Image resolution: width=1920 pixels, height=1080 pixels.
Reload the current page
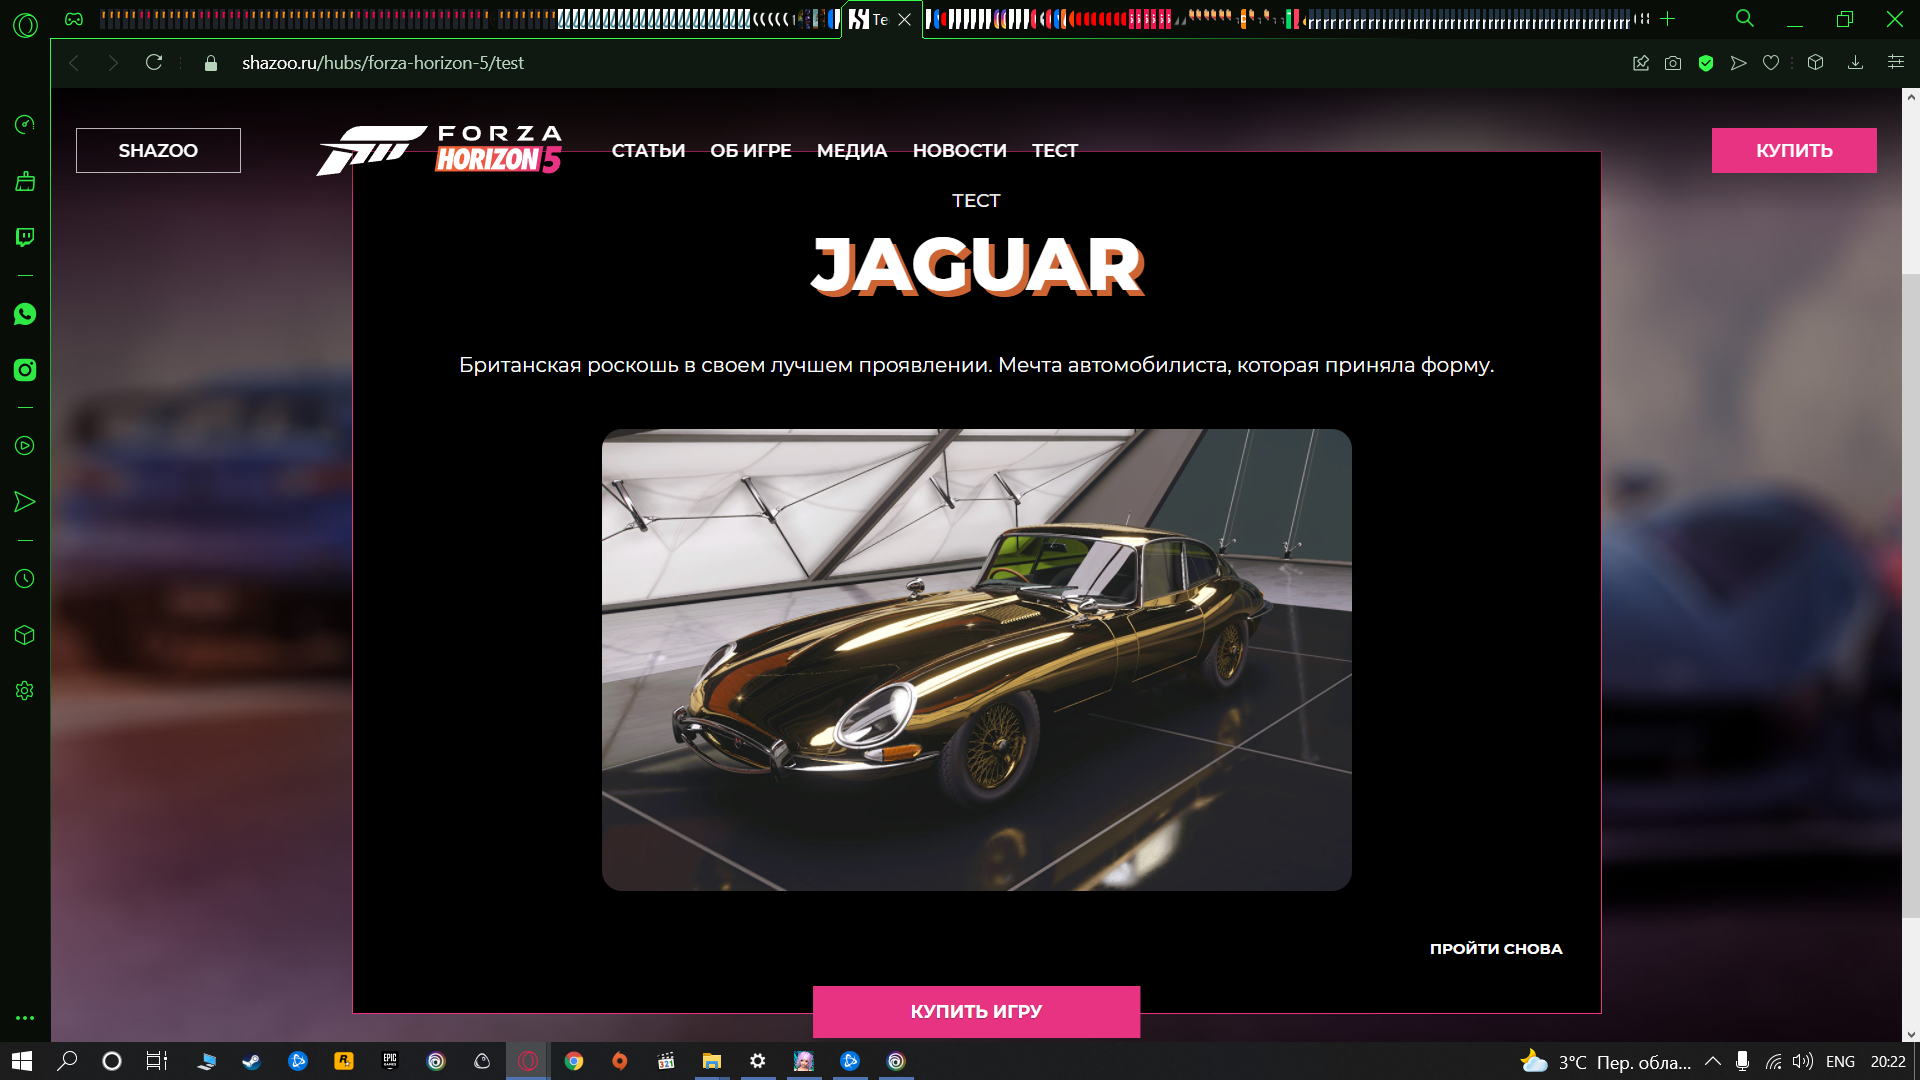click(x=154, y=62)
